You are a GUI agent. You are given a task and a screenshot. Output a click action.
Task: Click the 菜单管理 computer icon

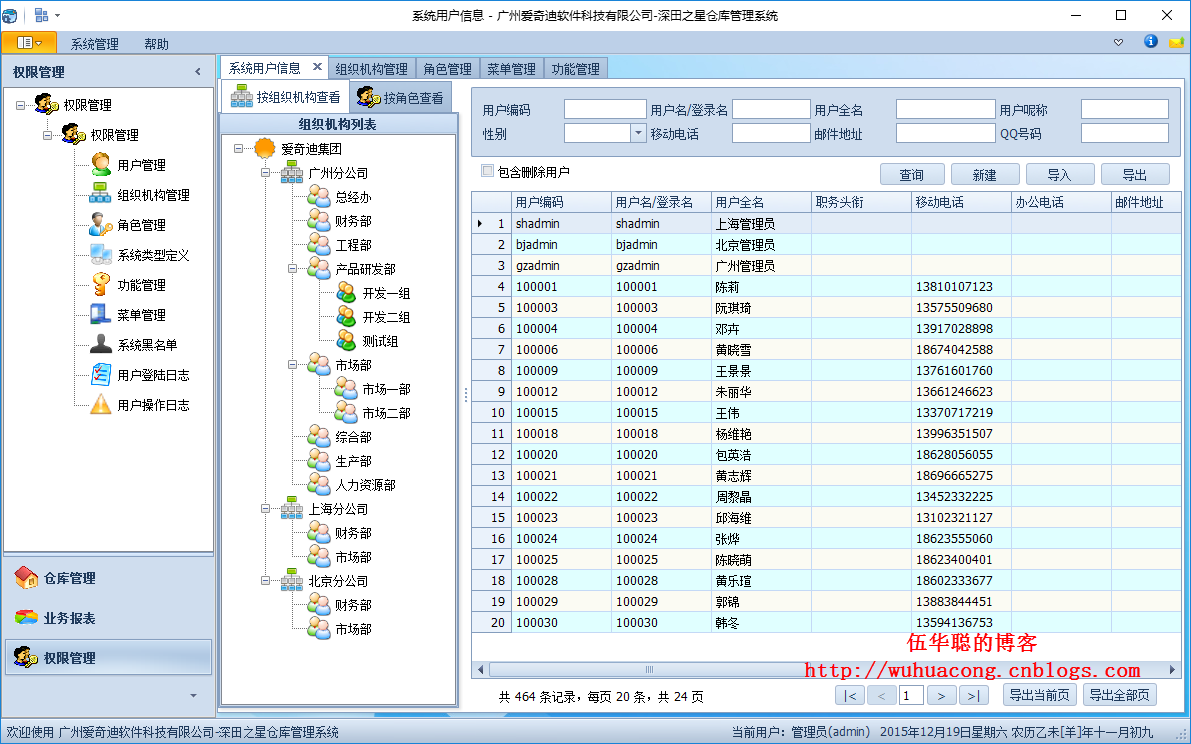(100, 314)
